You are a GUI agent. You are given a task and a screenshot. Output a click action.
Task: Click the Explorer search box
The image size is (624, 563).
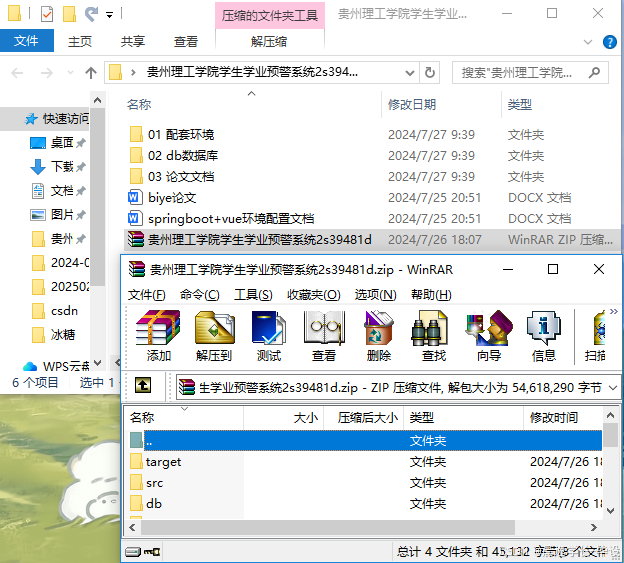coord(530,73)
